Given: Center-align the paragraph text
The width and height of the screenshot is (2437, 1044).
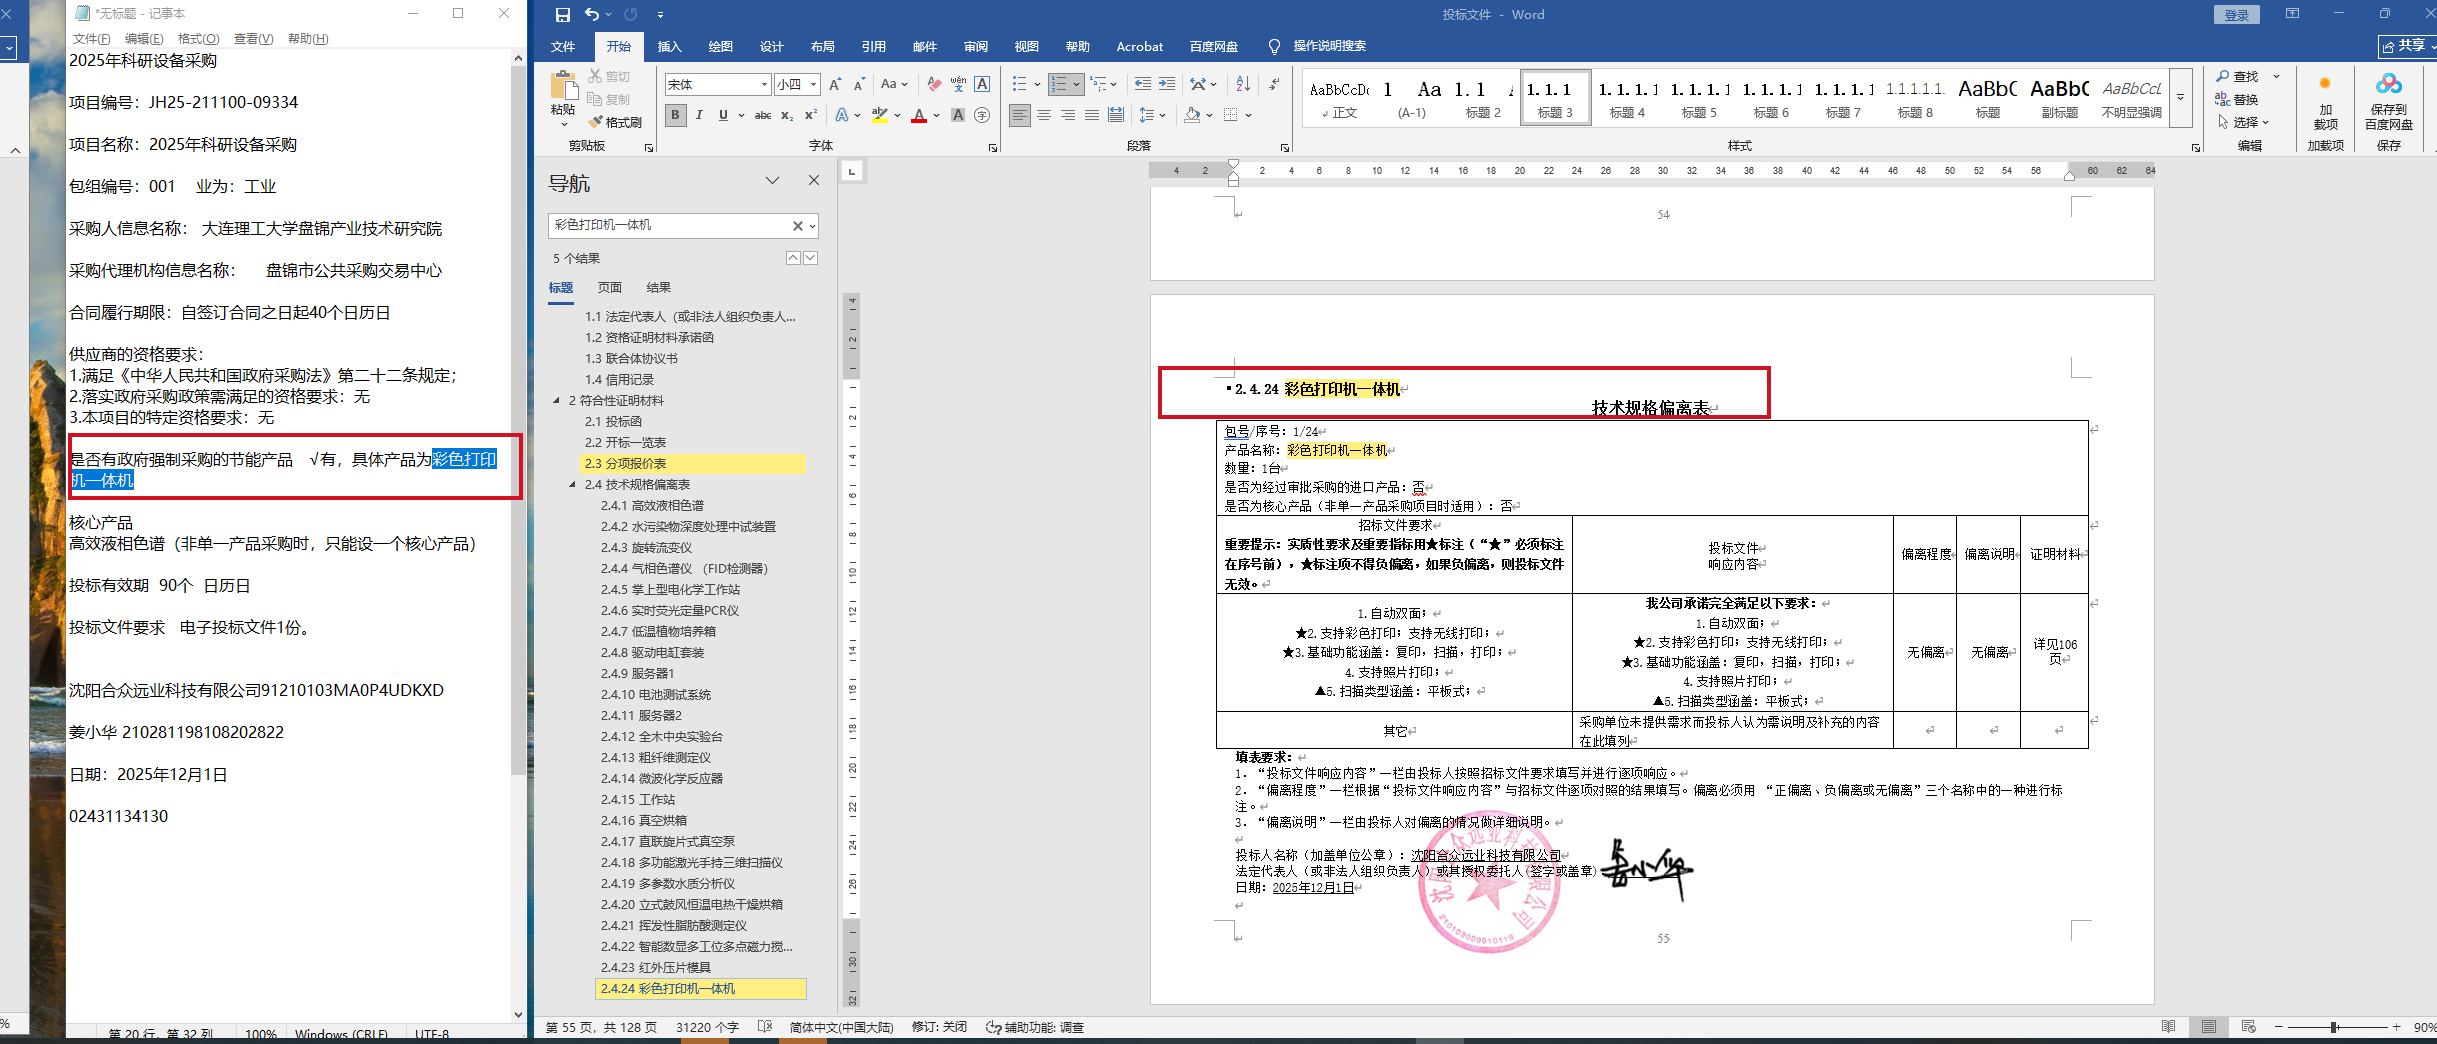Looking at the screenshot, I should pyautogui.click(x=1044, y=115).
